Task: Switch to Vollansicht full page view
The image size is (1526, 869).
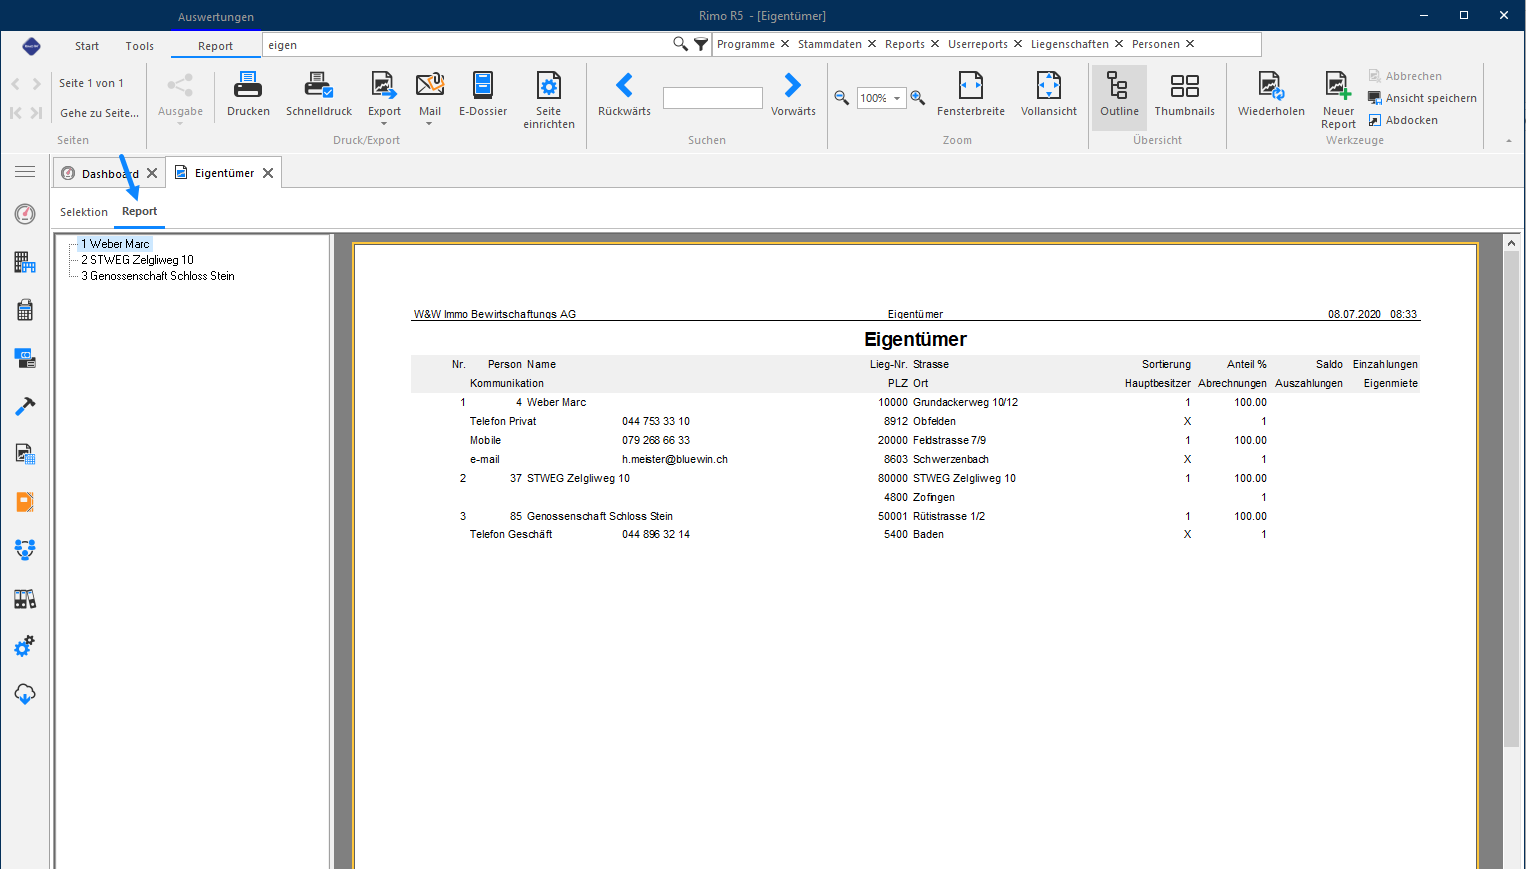Action: tap(1049, 94)
